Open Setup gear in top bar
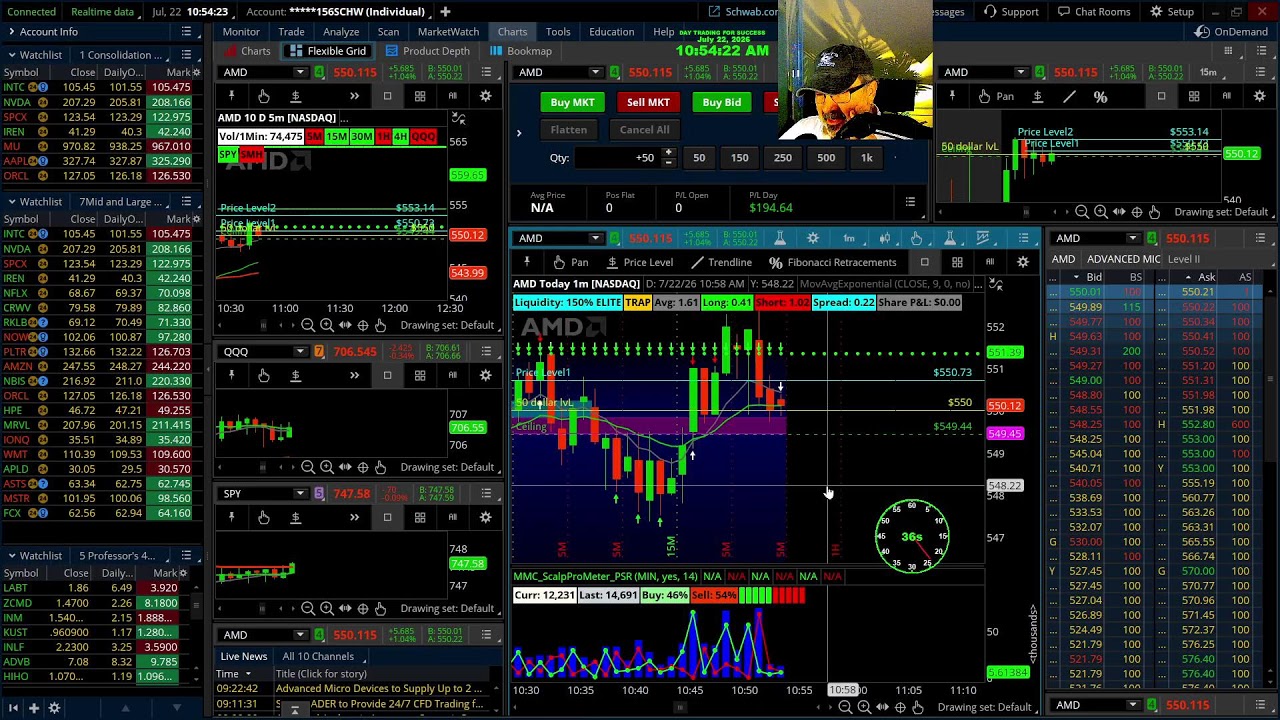The width and height of the screenshot is (1280, 720). (x=1172, y=11)
